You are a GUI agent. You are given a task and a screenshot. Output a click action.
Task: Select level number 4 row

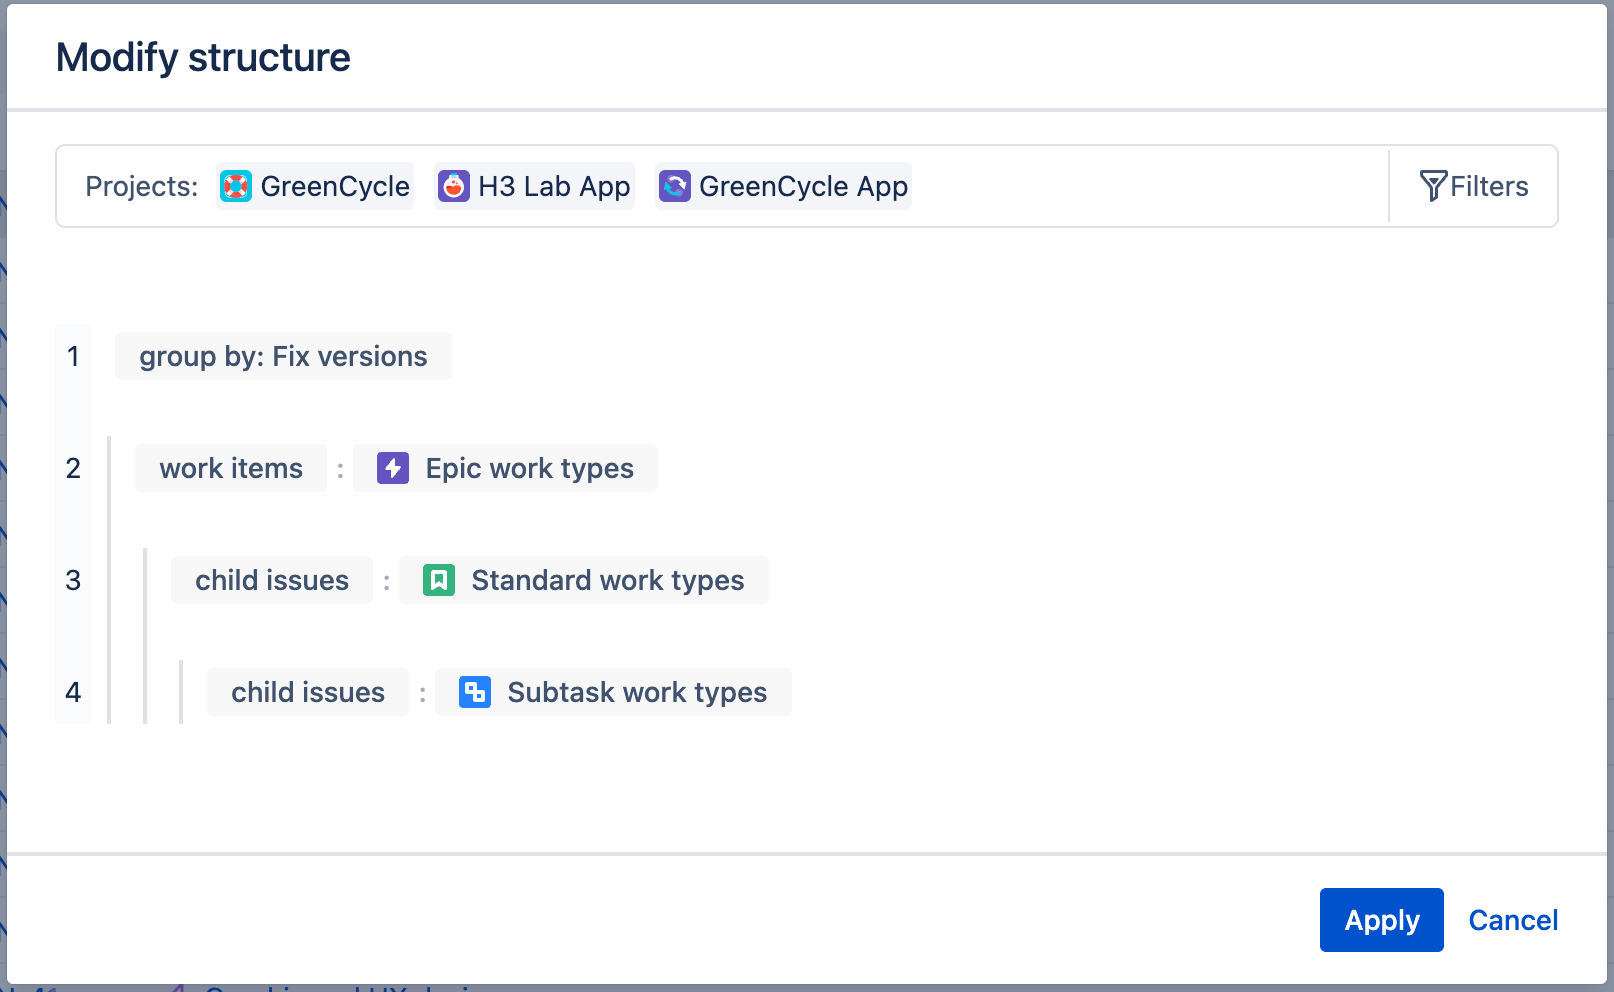(x=73, y=692)
